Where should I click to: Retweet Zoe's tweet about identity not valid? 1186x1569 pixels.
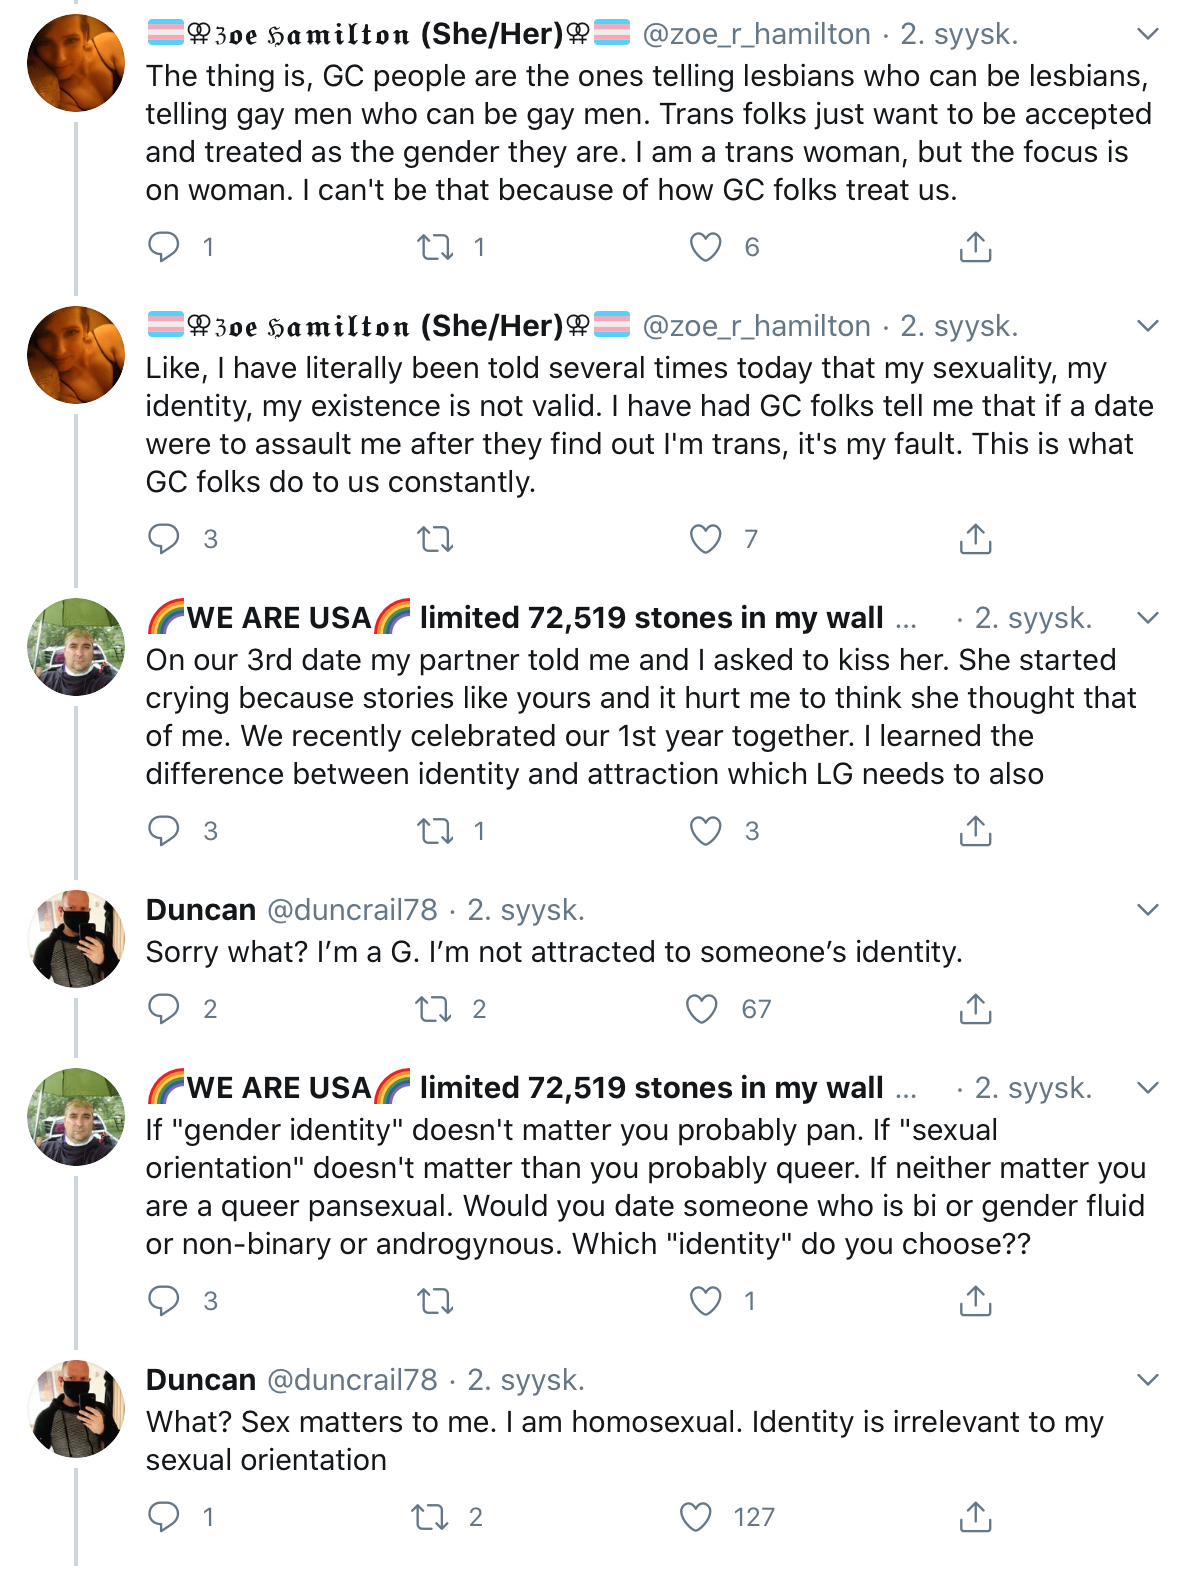point(435,540)
